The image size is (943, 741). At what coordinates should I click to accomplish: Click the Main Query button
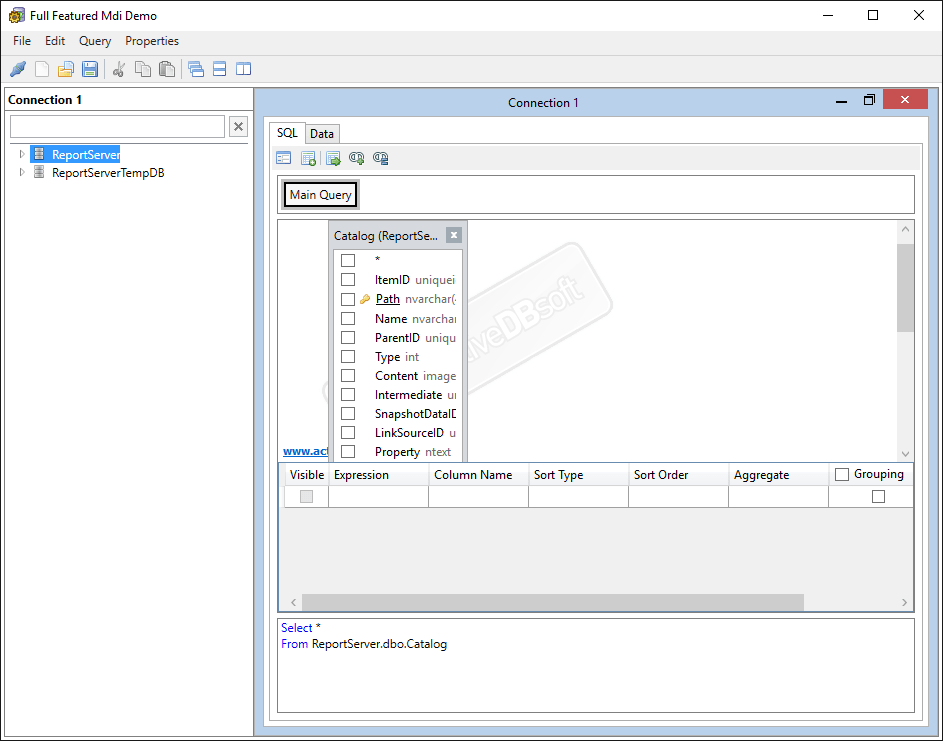point(319,194)
